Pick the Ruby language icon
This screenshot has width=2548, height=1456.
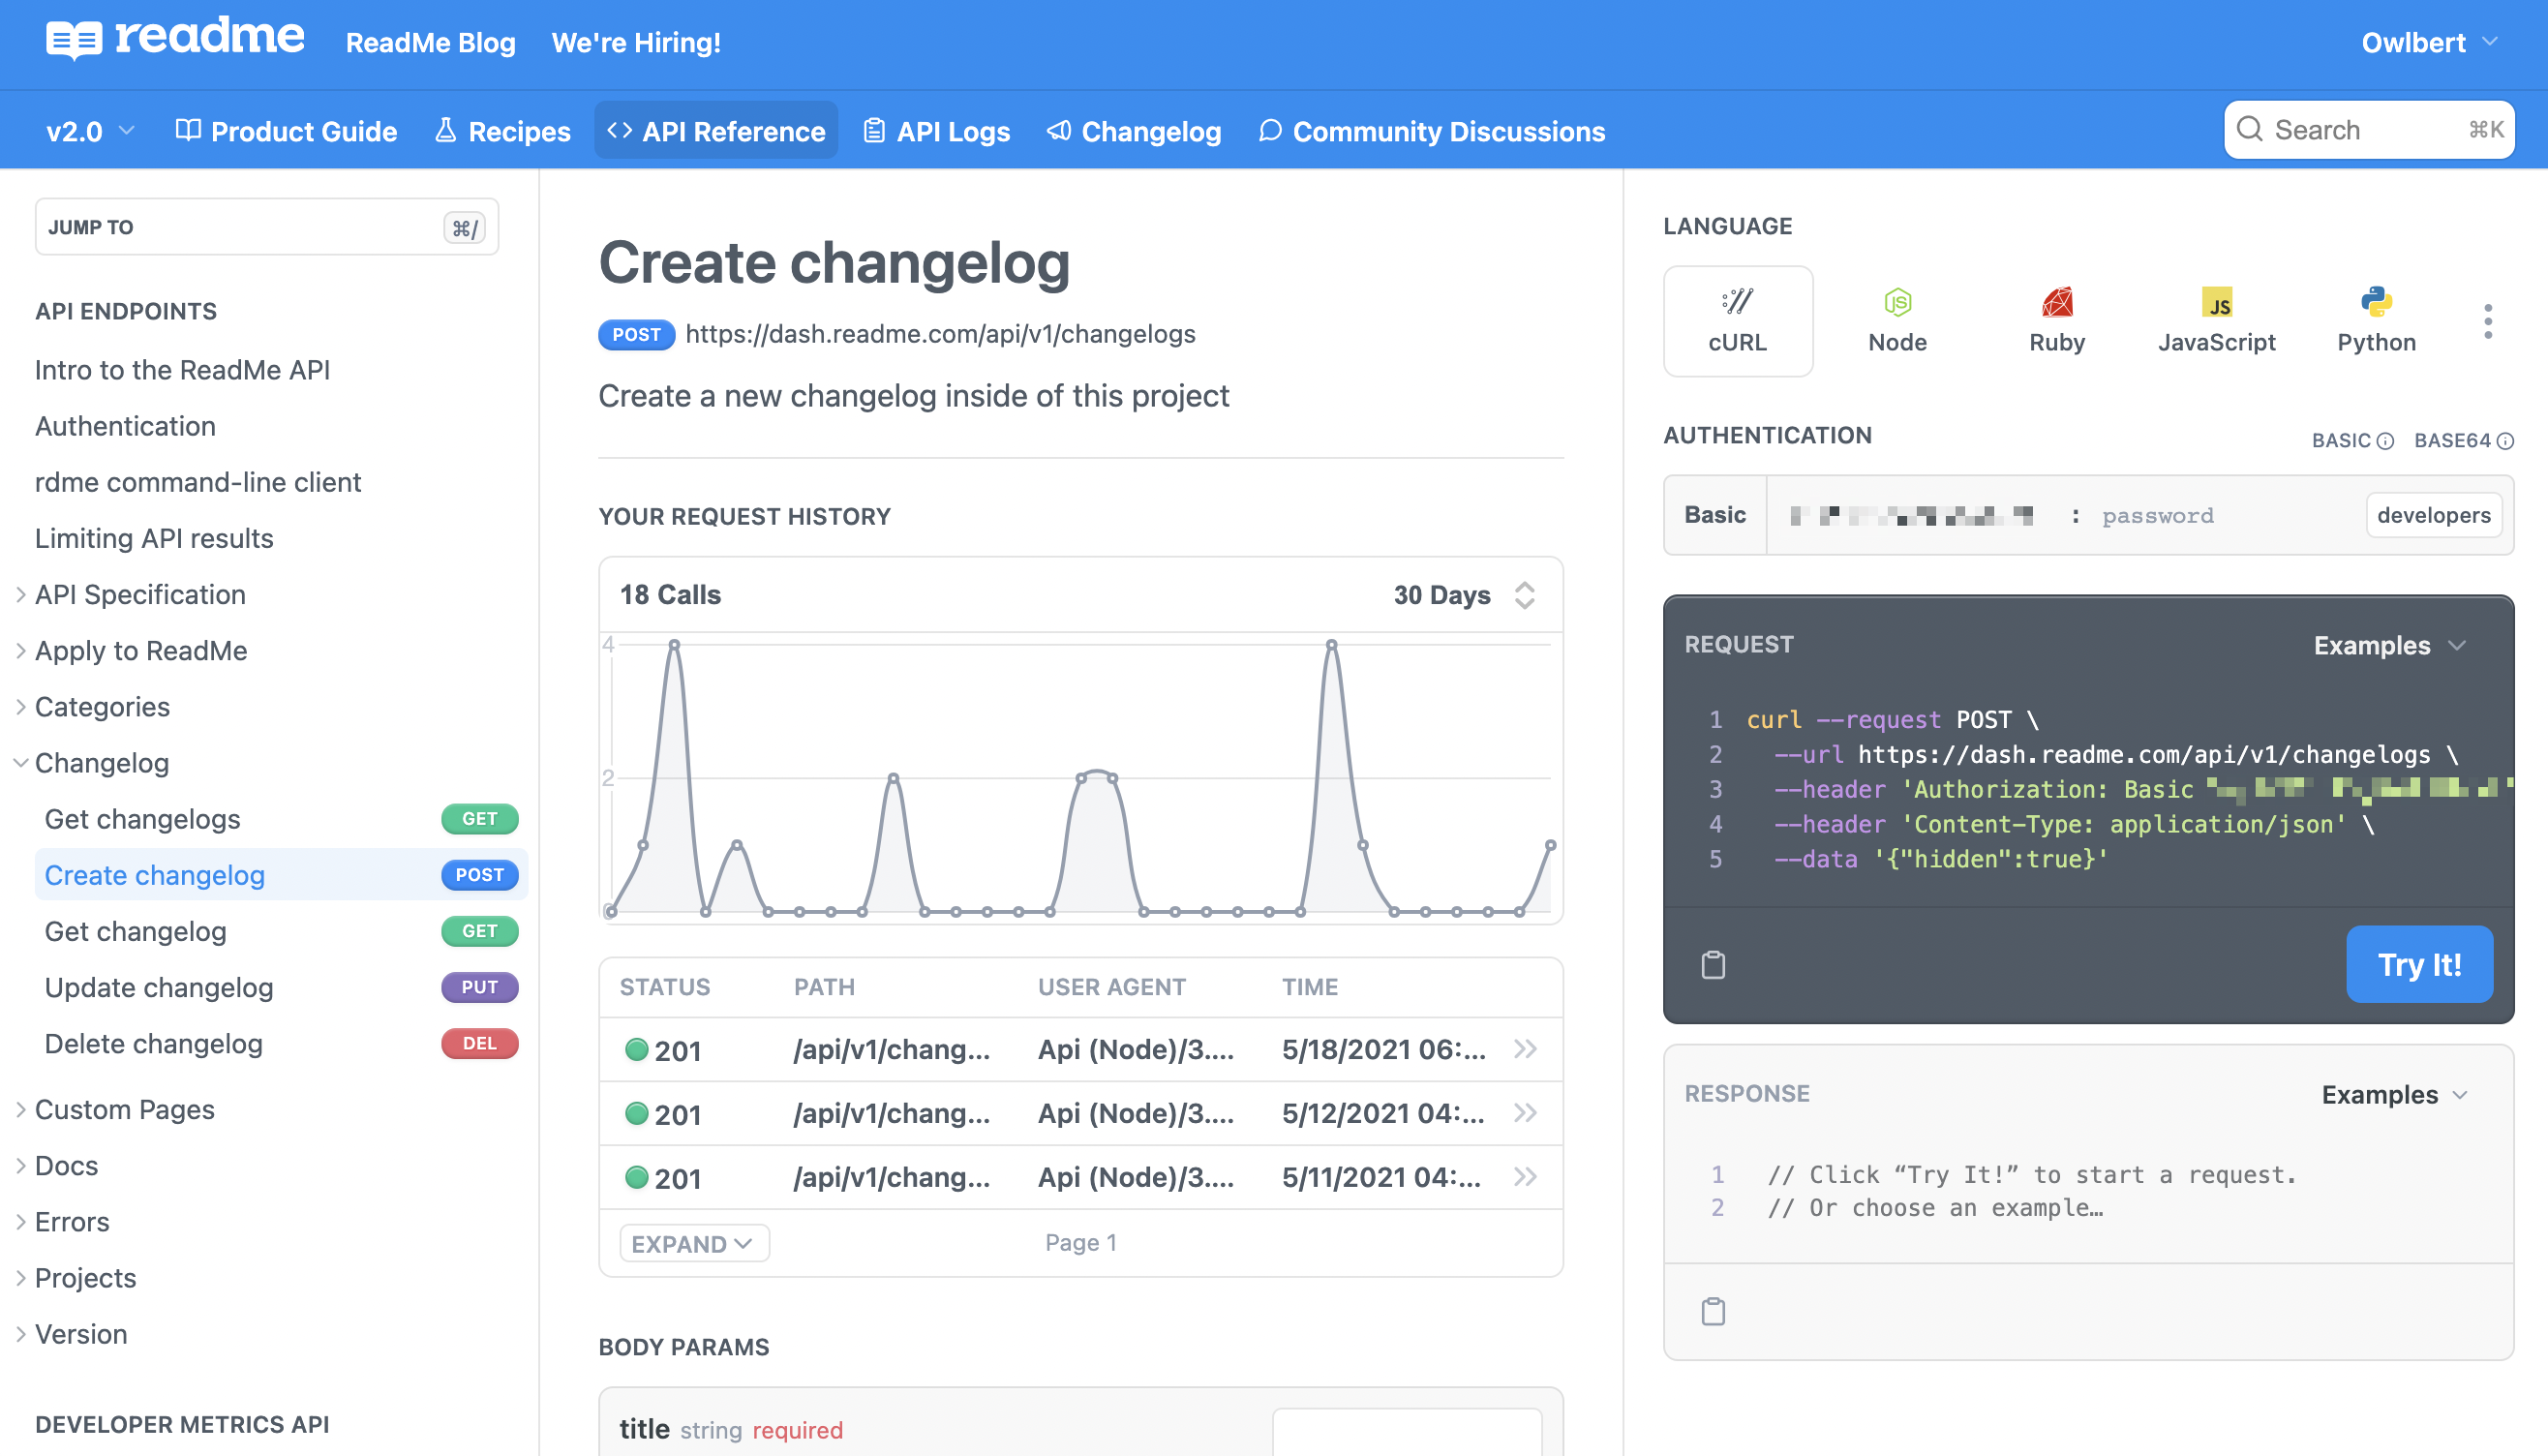2056,320
